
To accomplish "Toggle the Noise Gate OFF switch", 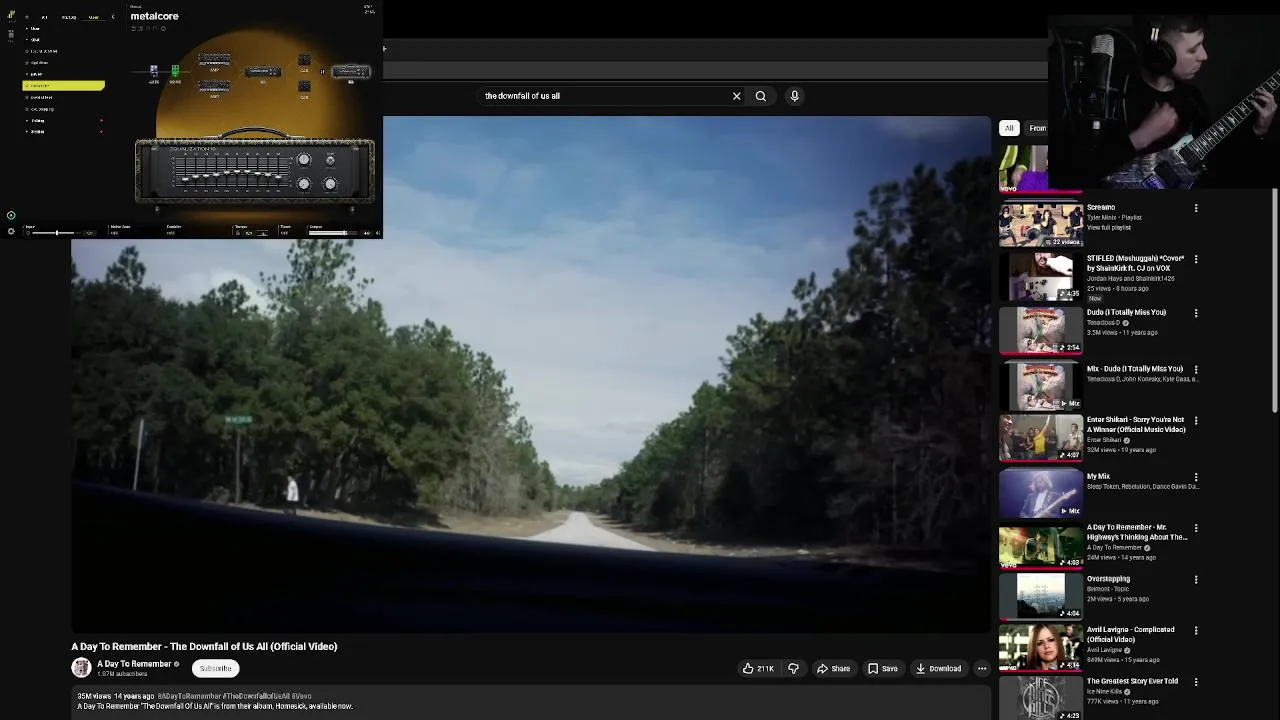I will coord(114,233).
